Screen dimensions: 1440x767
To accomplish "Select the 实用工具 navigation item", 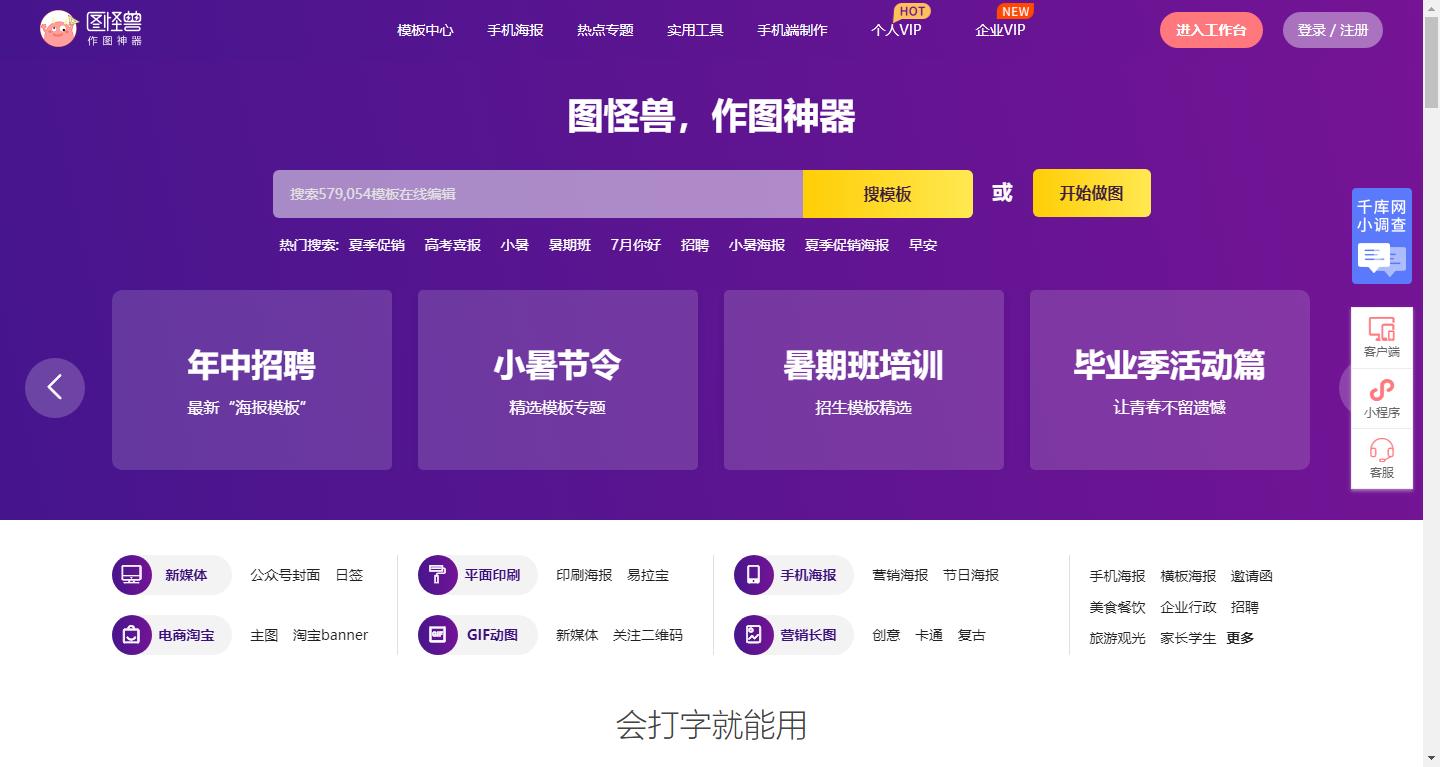I will pyautogui.click(x=694, y=30).
